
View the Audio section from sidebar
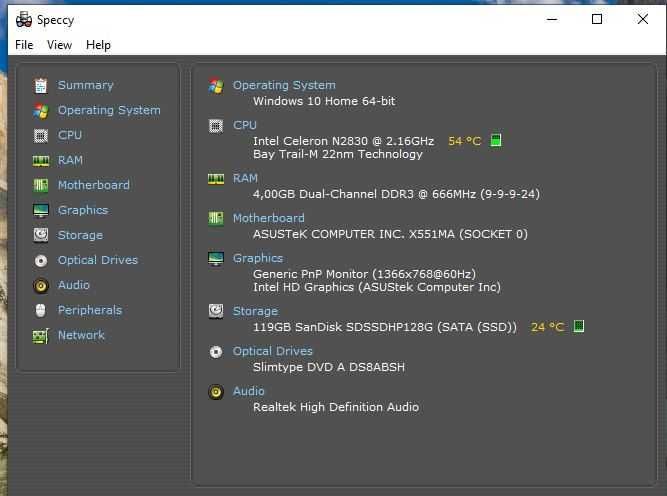click(74, 285)
